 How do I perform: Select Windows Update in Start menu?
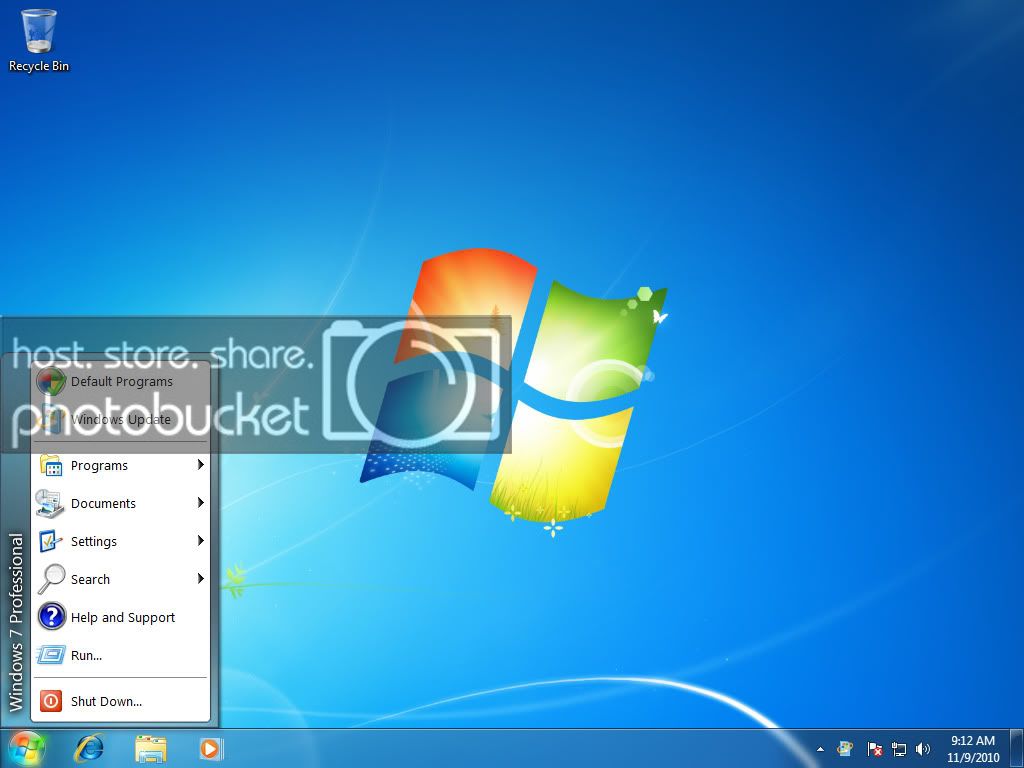click(x=120, y=419)
